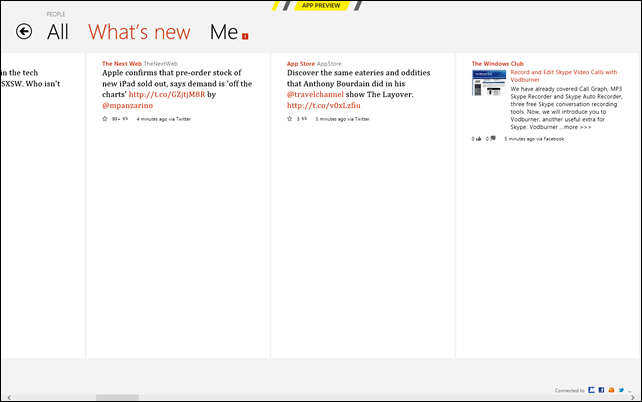Click '5 minutes ago via Twitter' timestamp

tap(342, 119)
